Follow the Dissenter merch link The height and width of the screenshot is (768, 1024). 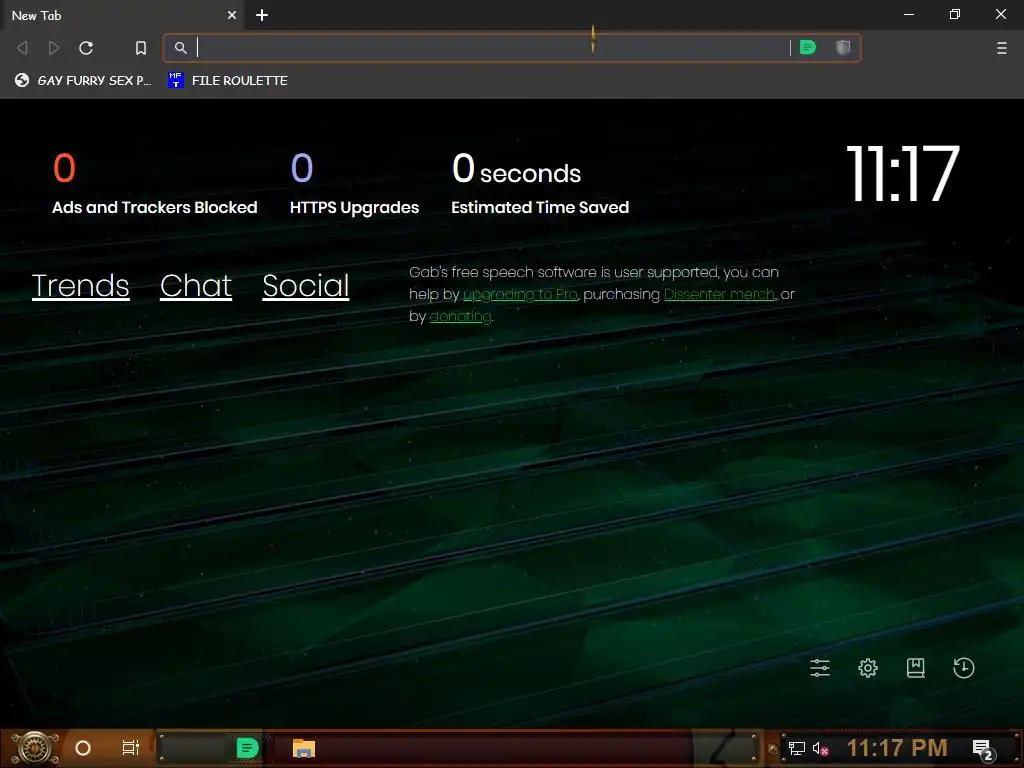click(x=719, y=295)
